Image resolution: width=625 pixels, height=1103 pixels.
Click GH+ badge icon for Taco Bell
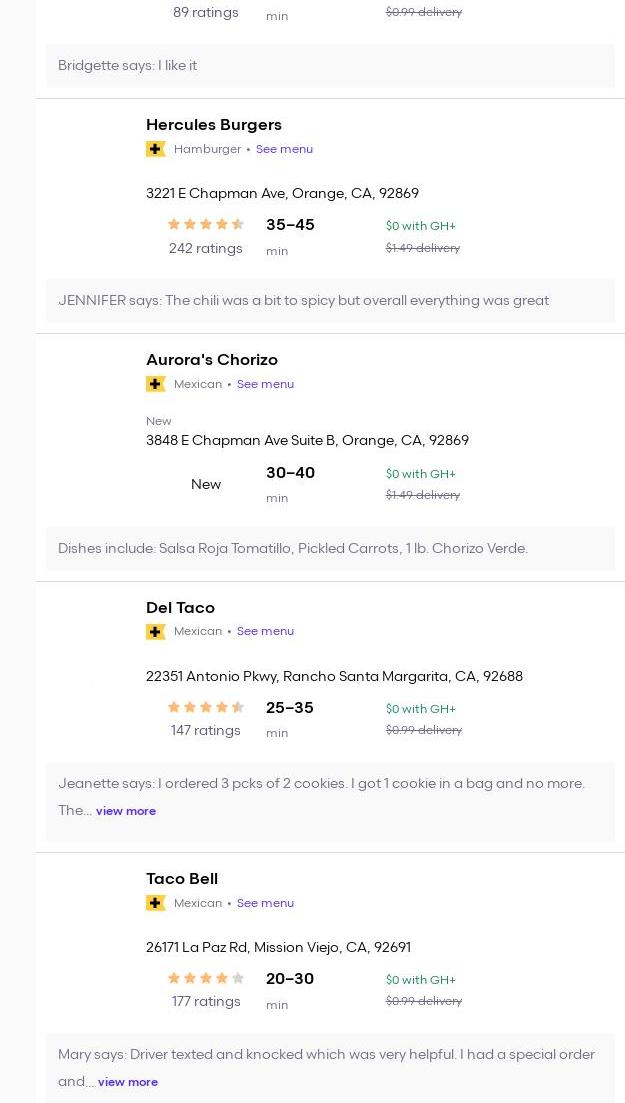tap(155, 903)
